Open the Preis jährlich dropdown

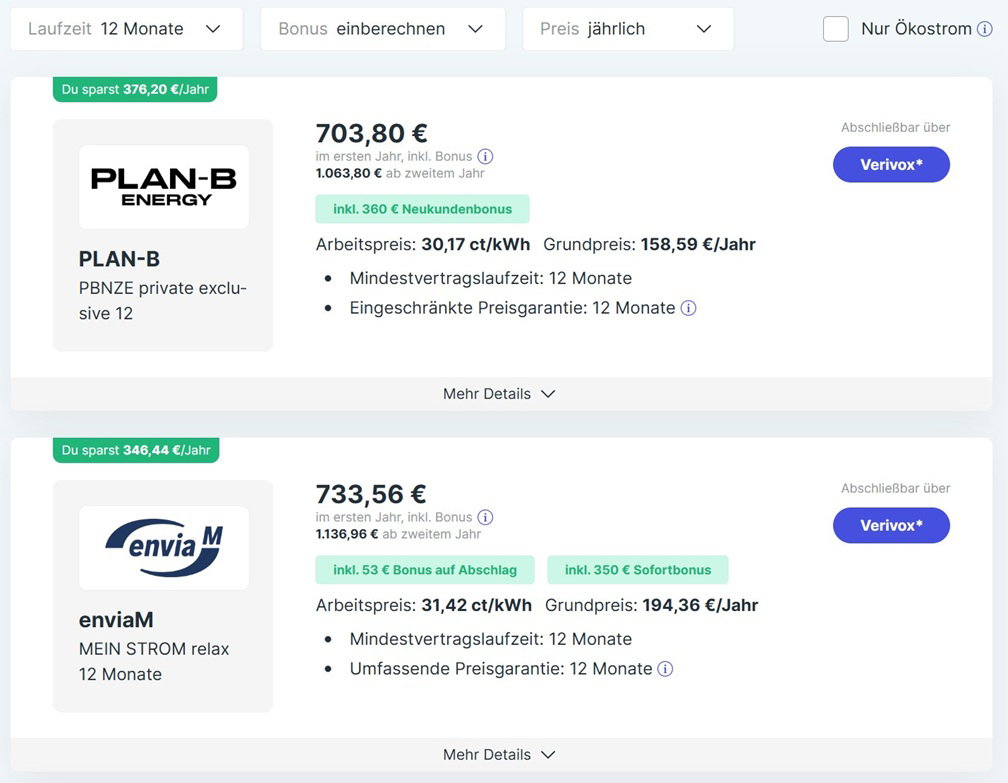[628, 29]
